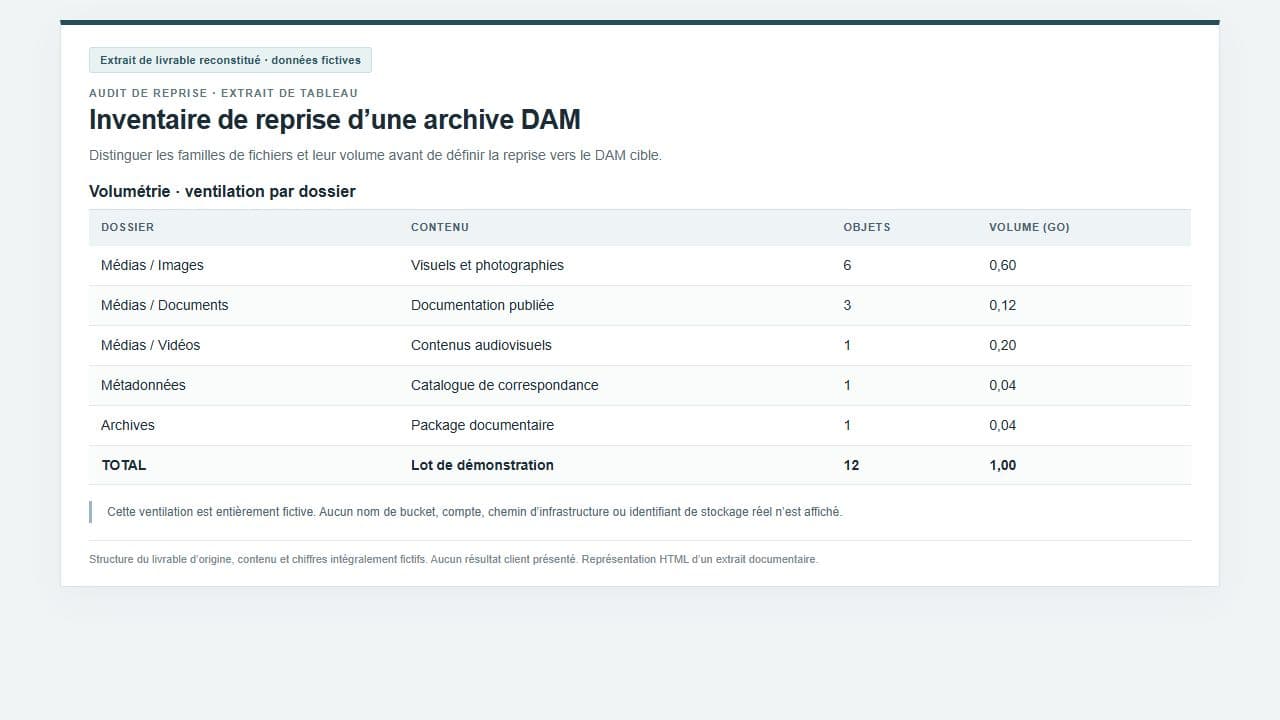The height and width of the screenshot is (720, 1280).
Task: Click the objects count in the Métadonnées row
Action: click(x=848, y=385)
